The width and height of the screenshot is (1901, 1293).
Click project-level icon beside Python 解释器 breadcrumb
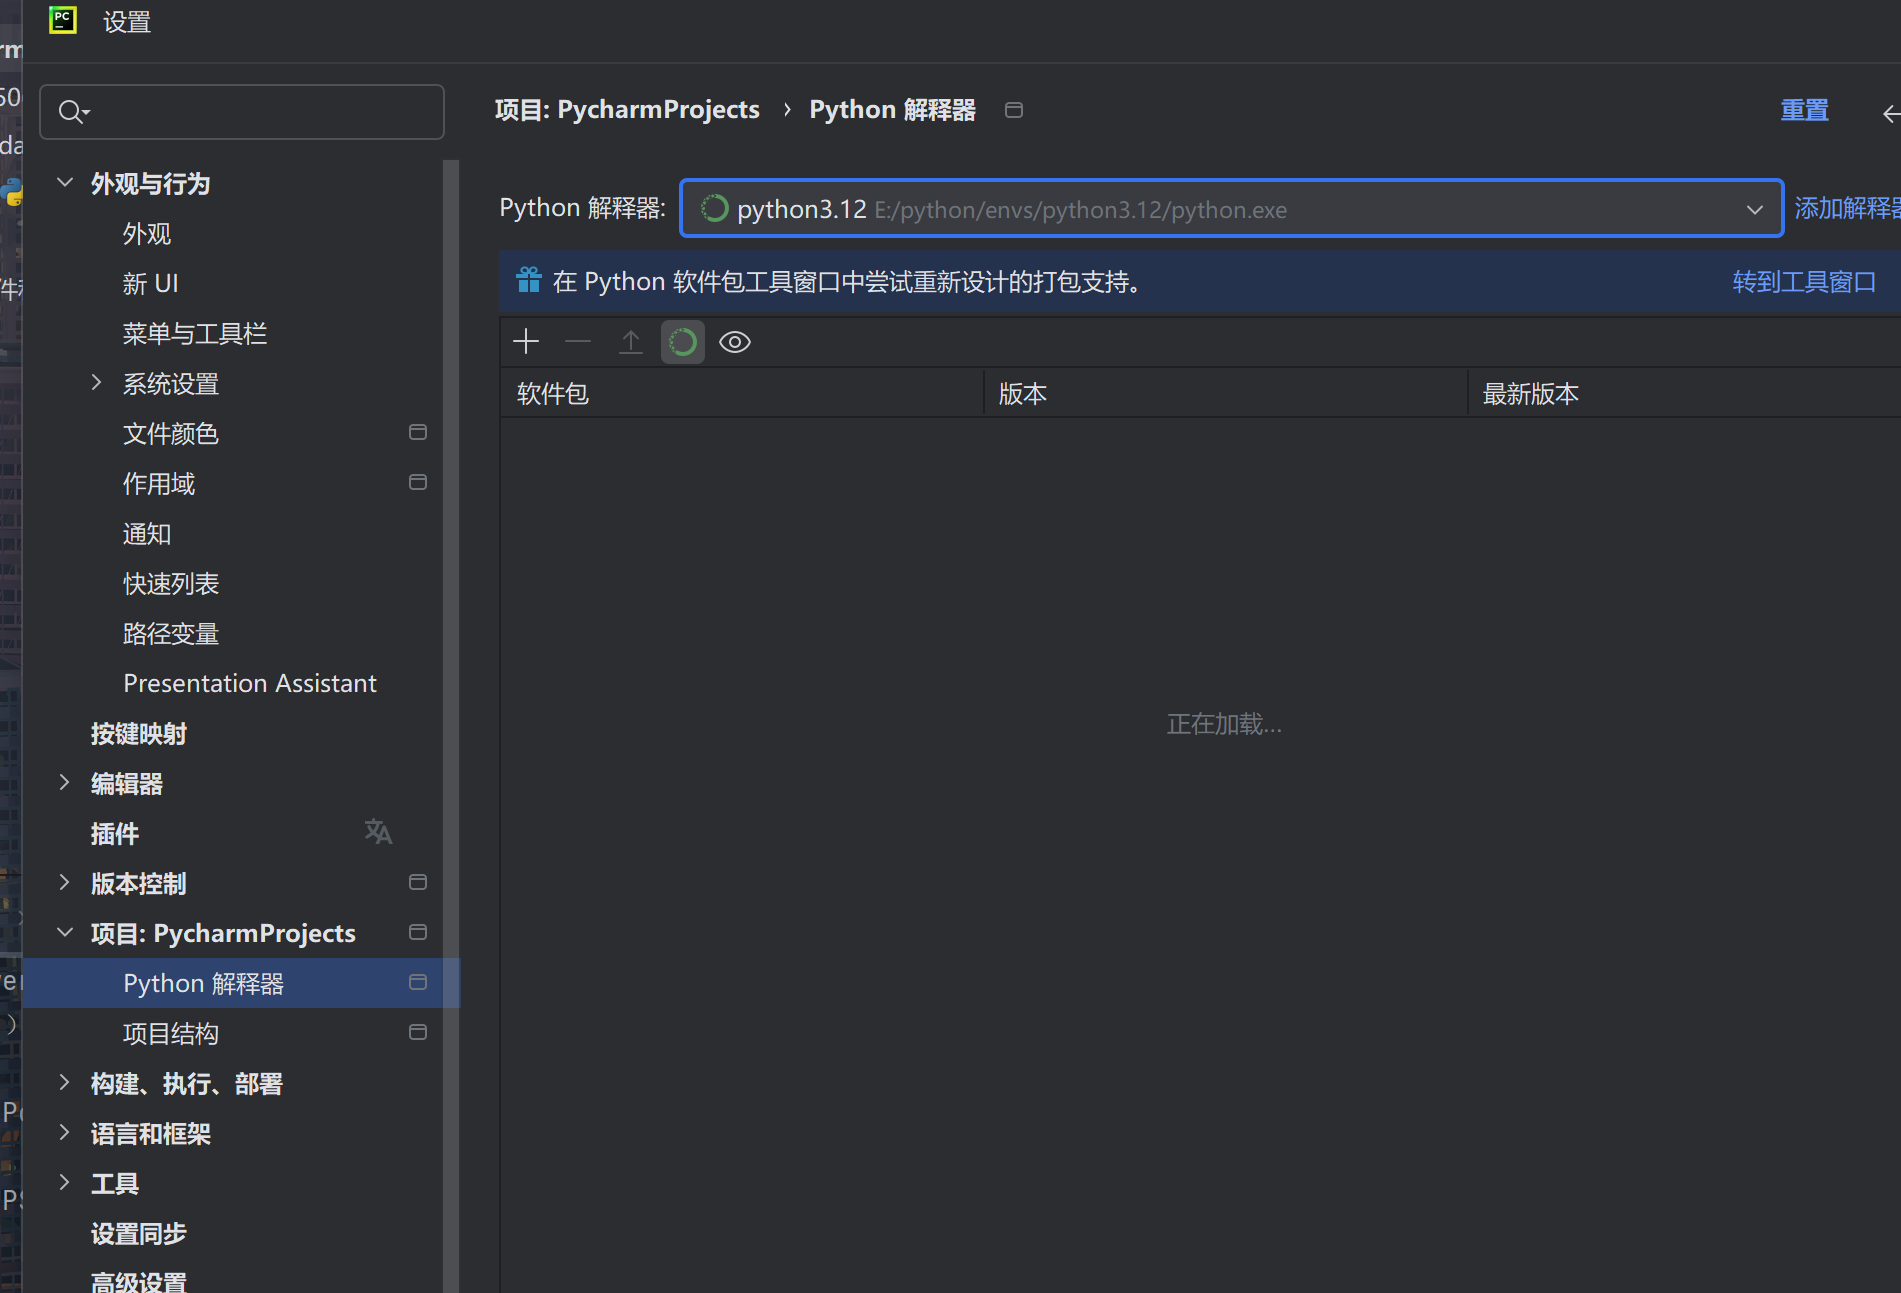pyautogui.click(x=1014, y=110)
